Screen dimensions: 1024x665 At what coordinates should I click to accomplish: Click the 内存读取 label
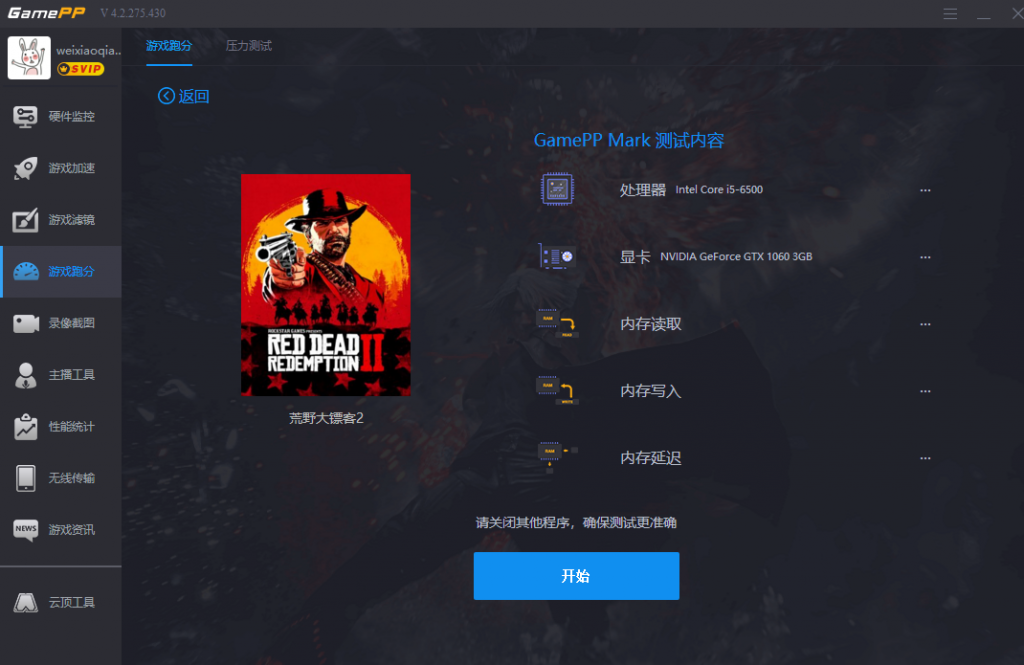click(650, 324)
